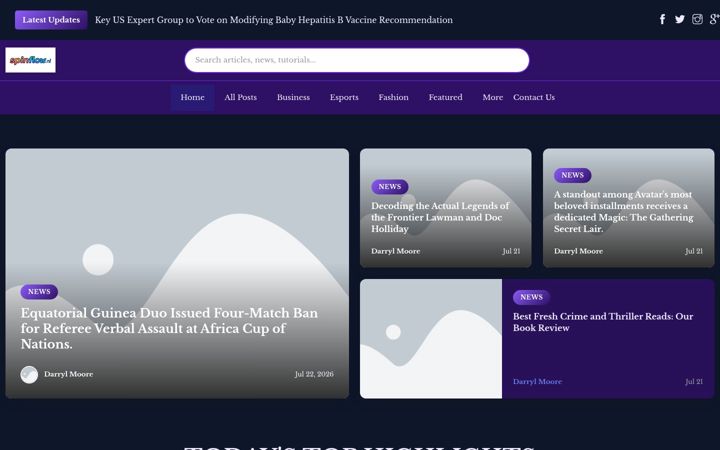Image resolution: width=720 pixels, height=450 pixels.
Task: Open the Twitter social icon
Action: coord(680,19)
